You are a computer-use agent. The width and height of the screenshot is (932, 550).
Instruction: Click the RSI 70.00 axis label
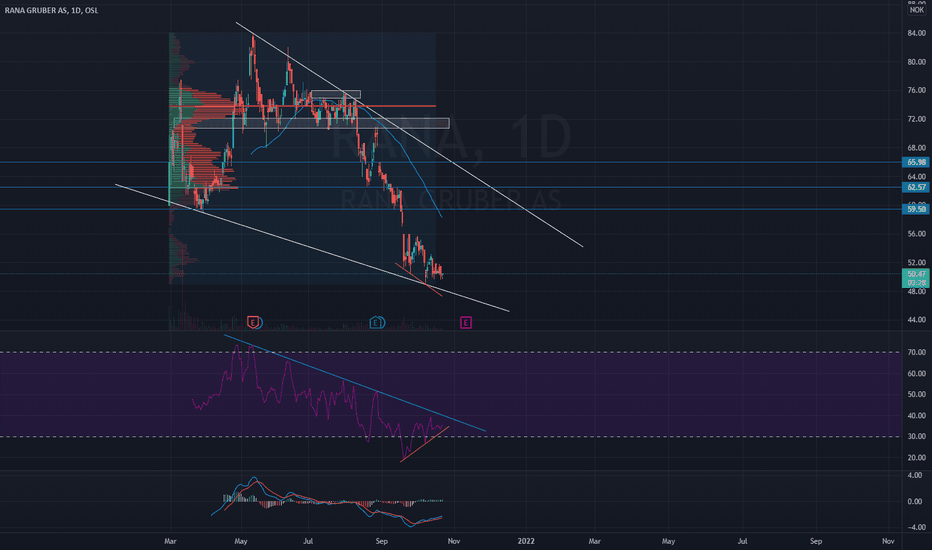[917, 353]
